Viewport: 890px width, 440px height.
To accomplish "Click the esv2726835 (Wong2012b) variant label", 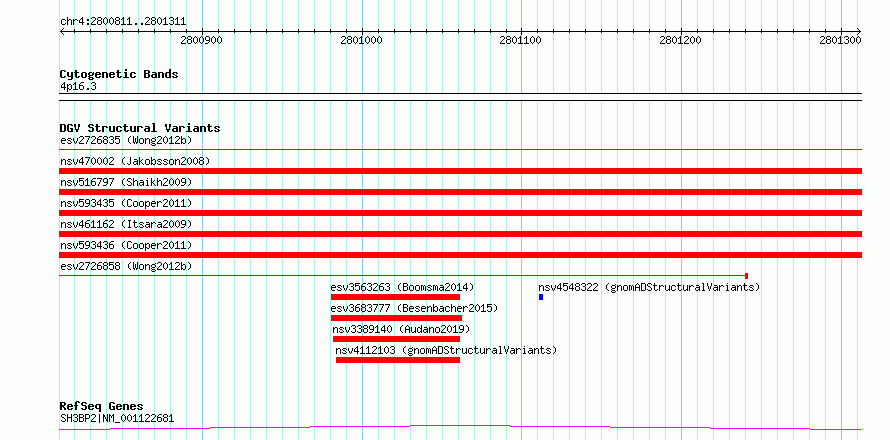I will click(127, 140).
